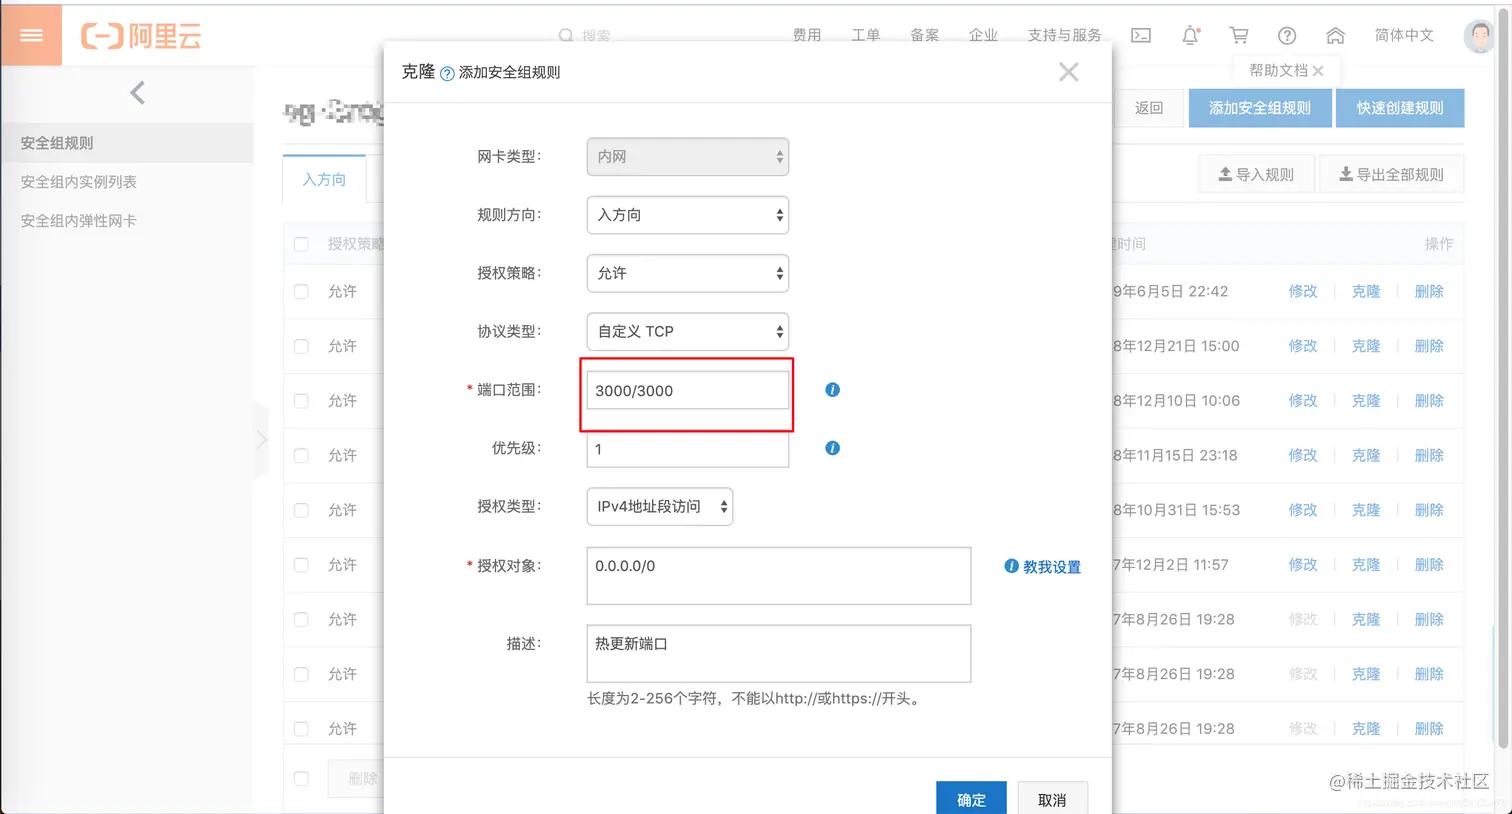1512x814 pixels.
Task: Click 删除 for the 8年10月31日 15:53 row
Action: click(x=1429, y=510)
